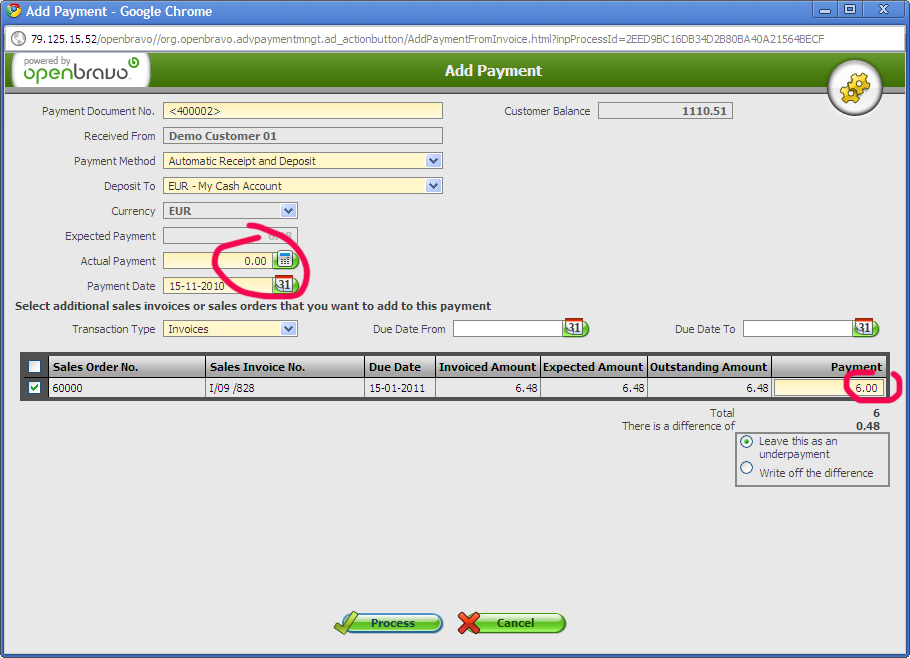Open the Due Date From calendar picker
This screenshot has height=658, width=910.
[575, 328]
